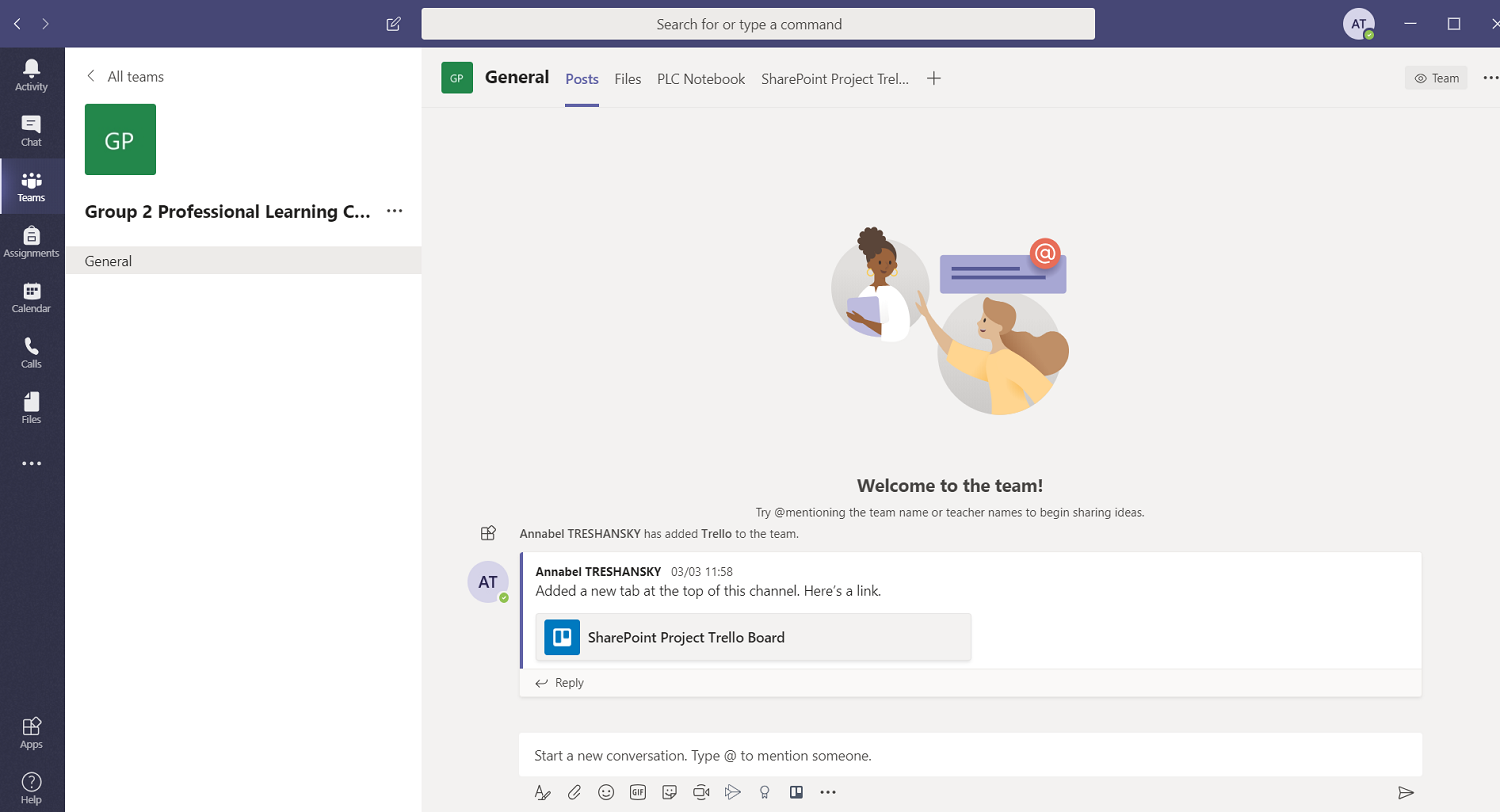Switch to the Posts tab
Image resolution: width=1500 pixels, height=812 pixels.
[582, 79]
